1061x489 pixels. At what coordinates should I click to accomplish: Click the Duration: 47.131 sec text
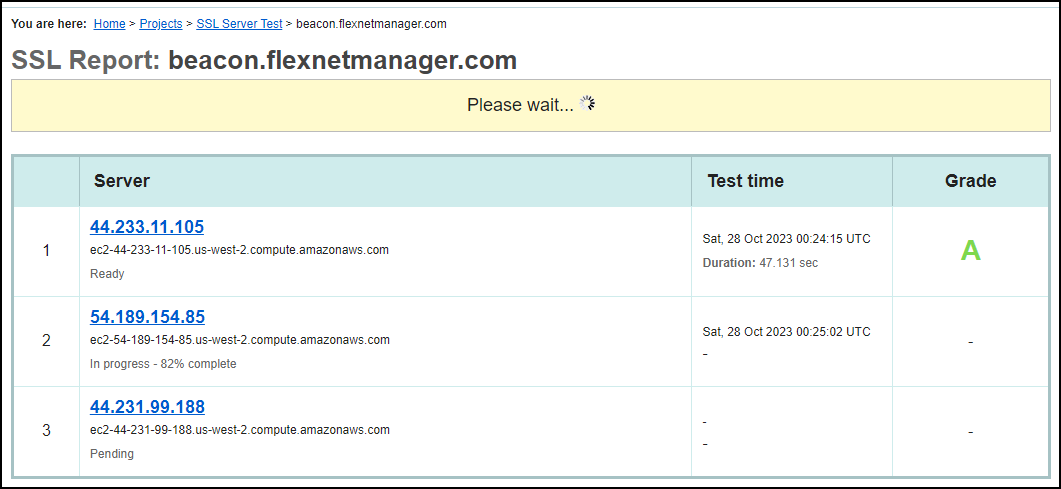tap(760, 262)
